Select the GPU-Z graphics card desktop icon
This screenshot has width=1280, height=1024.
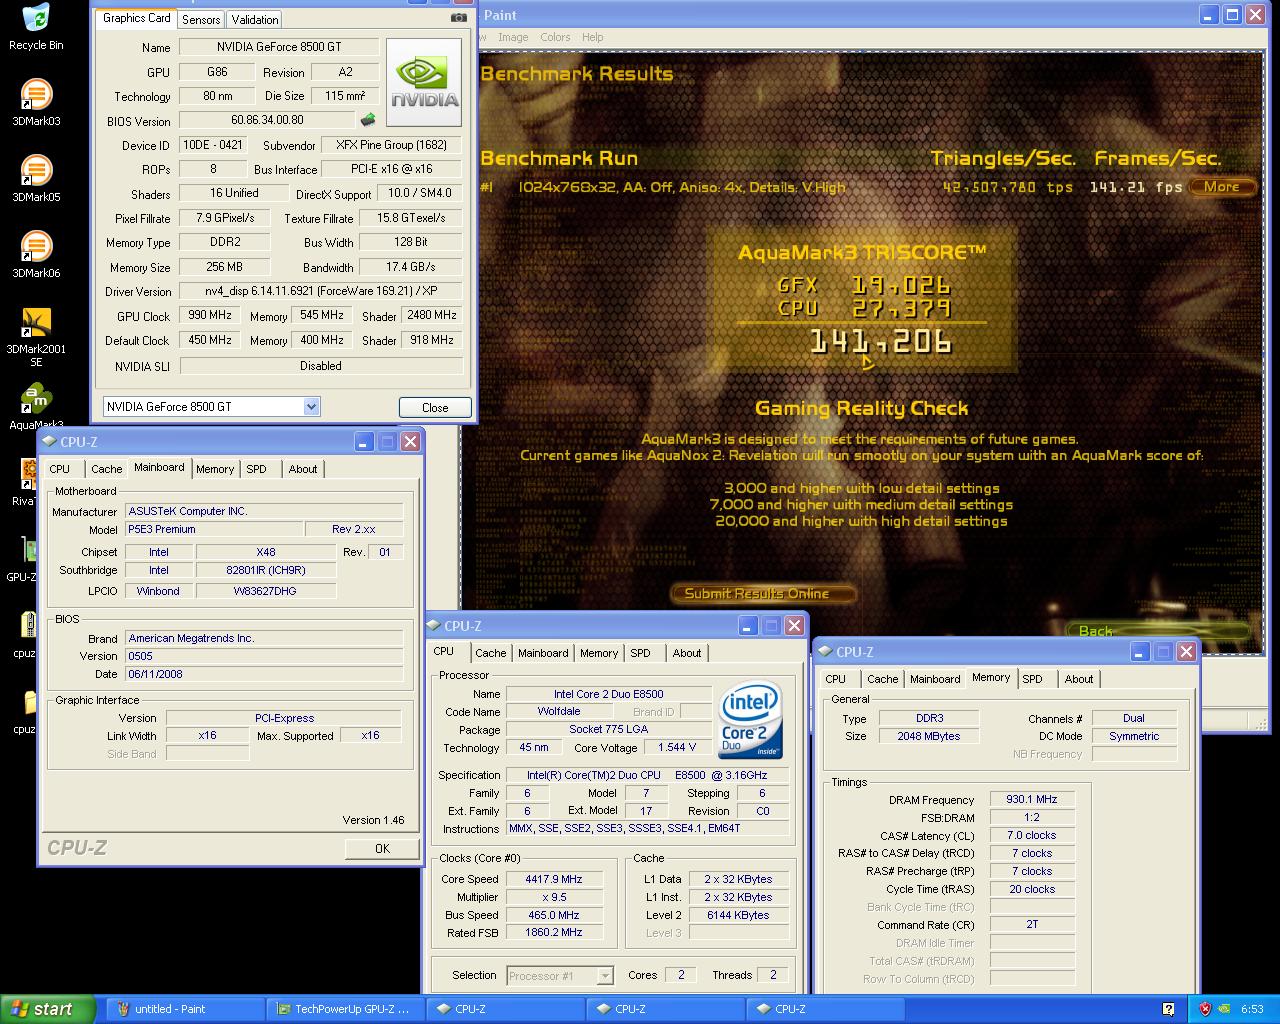tap(27, 550)
